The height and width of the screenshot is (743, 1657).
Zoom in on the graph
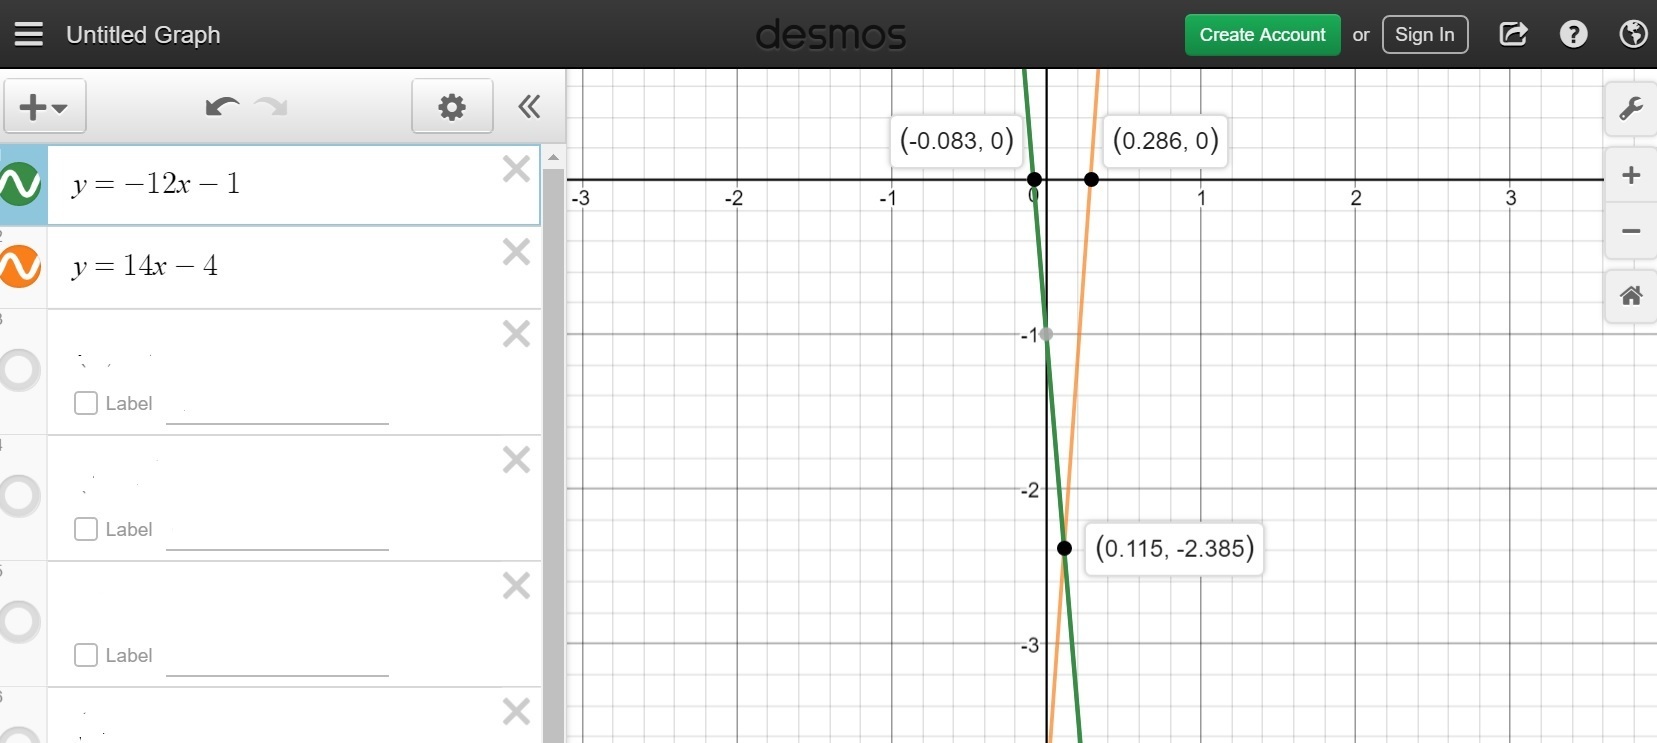point(1631,175)
